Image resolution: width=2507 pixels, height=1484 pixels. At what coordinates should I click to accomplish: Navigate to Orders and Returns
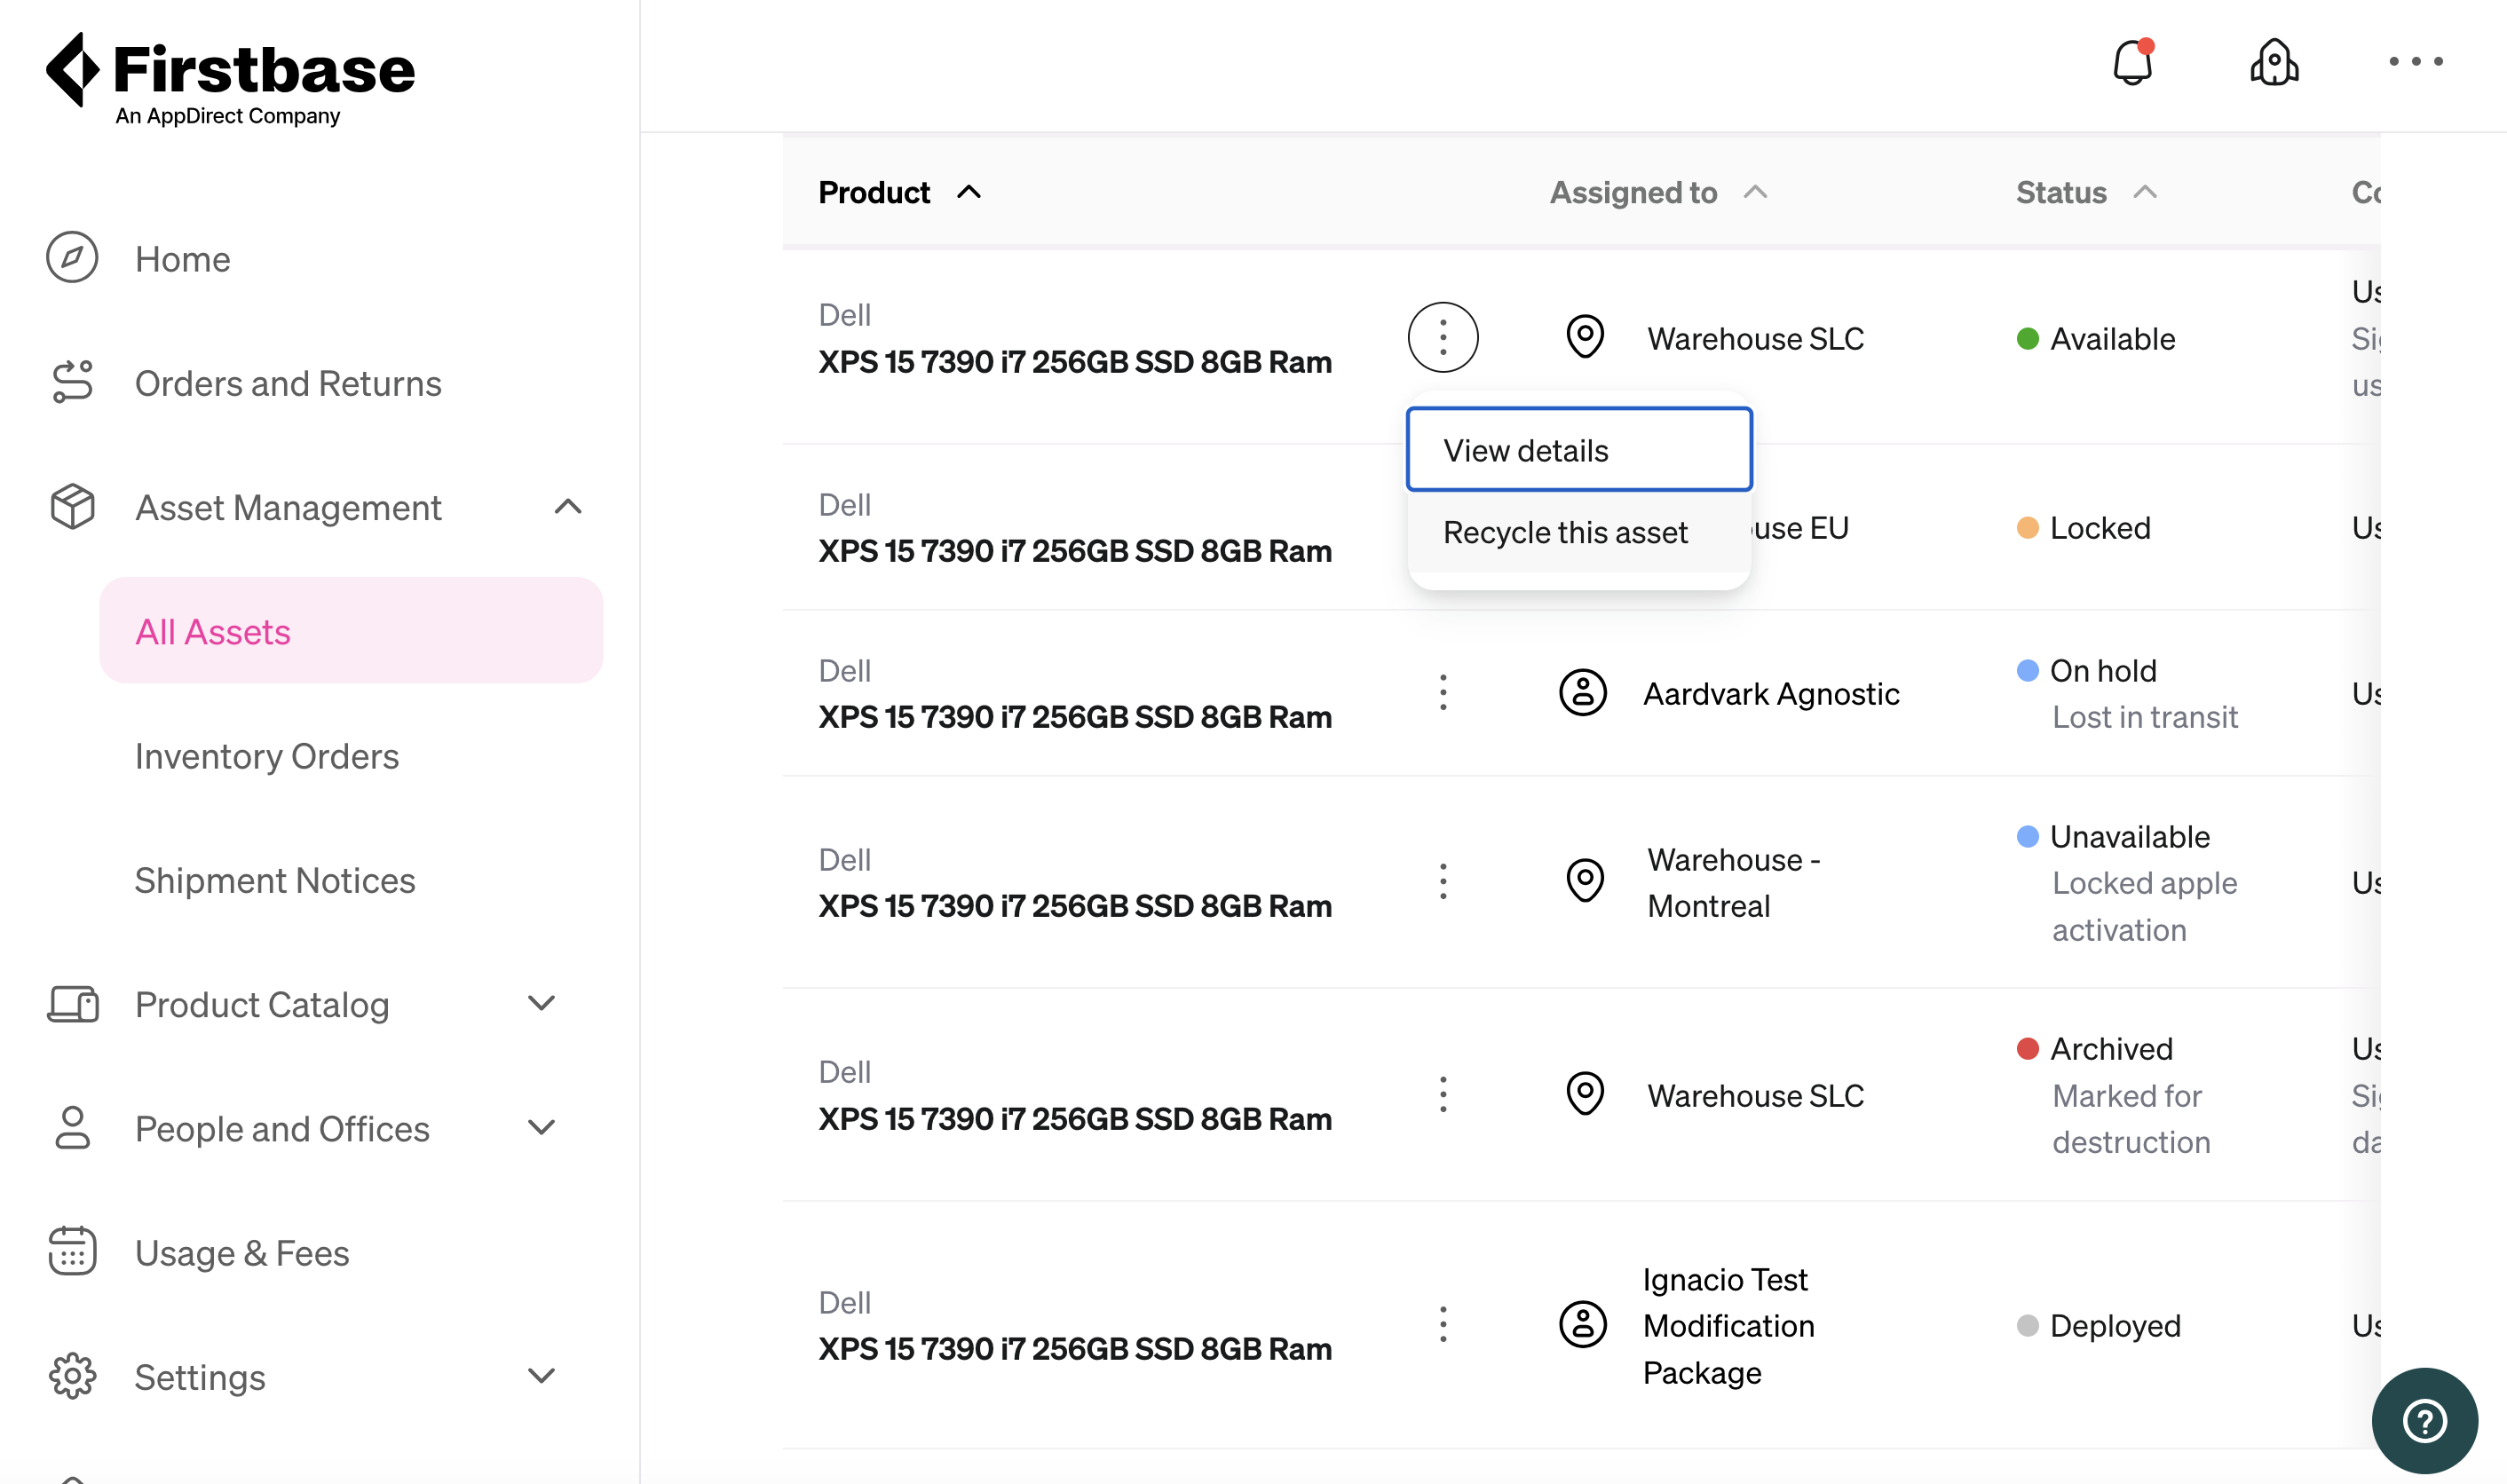point(287,383)
